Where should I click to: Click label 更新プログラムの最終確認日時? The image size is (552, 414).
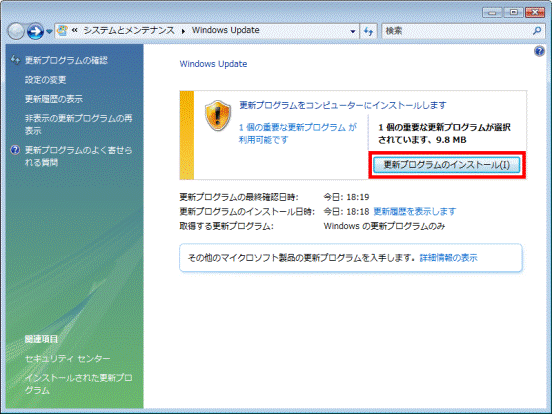pyautogui.click(x=239, y=197)
